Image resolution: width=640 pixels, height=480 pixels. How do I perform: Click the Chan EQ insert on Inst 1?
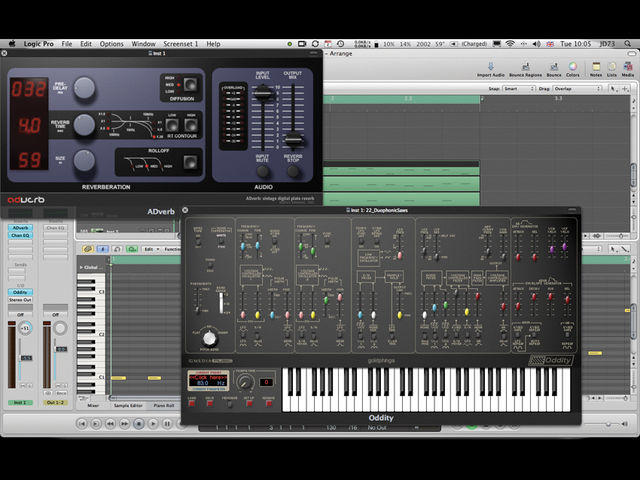coord(20,236)
